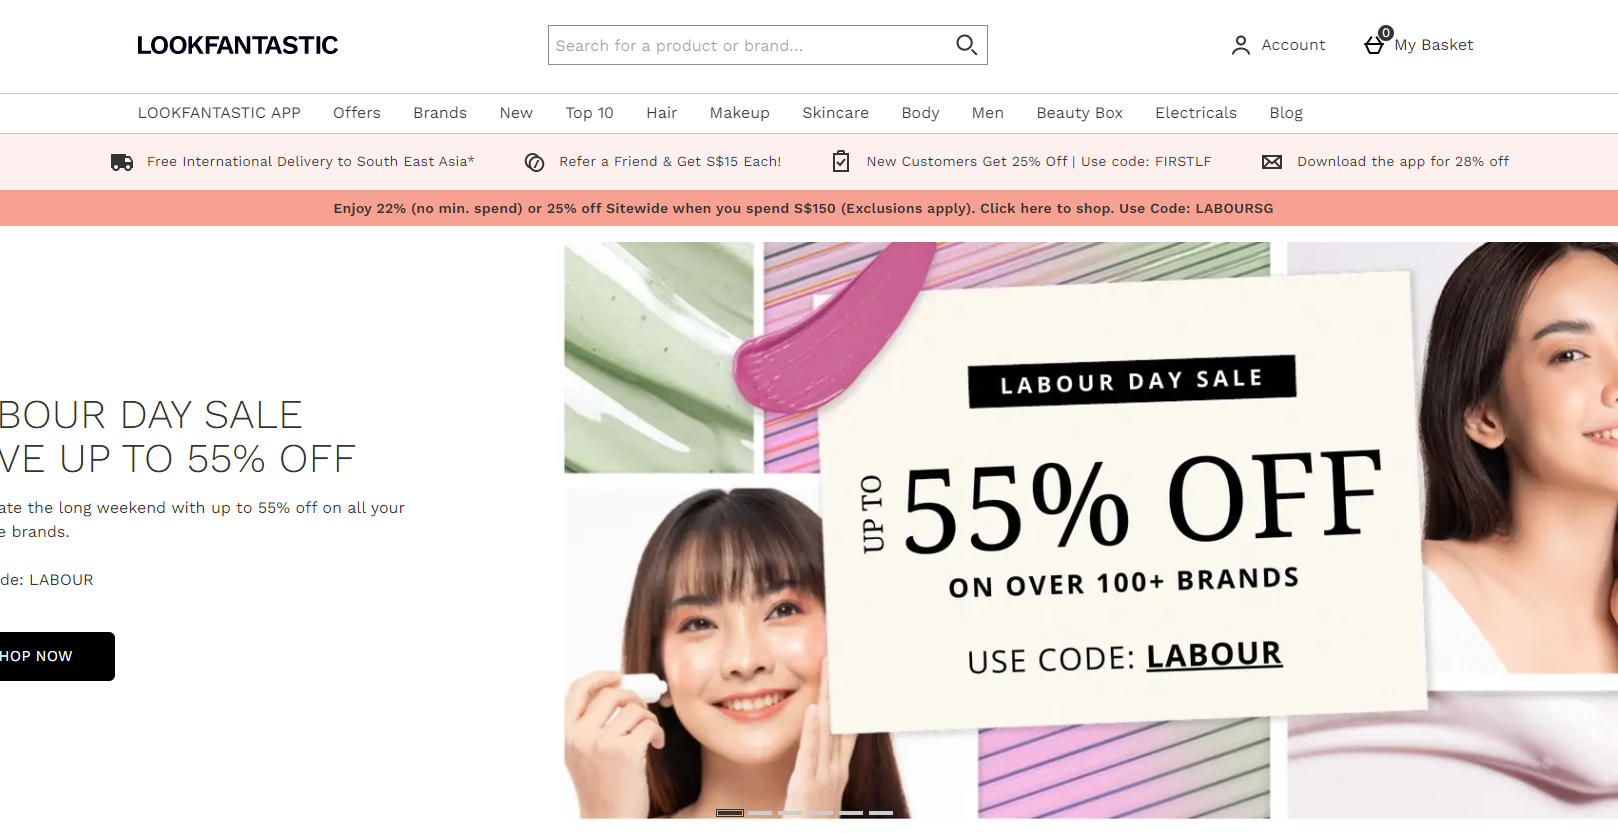Click the product or brand search field
The width and height of the screenshot is (1618, 834).
750,45
